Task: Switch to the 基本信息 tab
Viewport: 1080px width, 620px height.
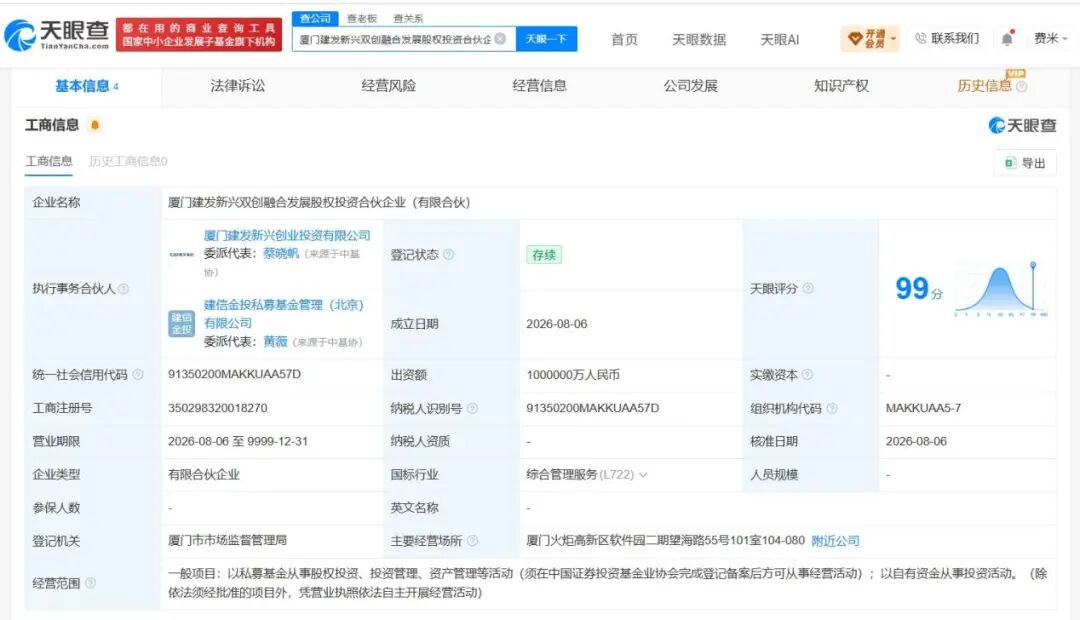Action: click(87, 86)
